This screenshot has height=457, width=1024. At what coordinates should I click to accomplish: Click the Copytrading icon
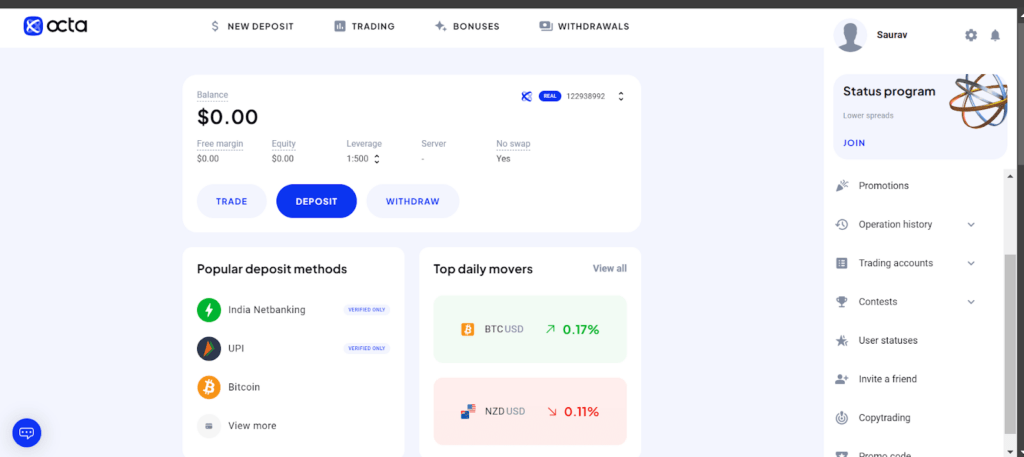click(842, 417)
